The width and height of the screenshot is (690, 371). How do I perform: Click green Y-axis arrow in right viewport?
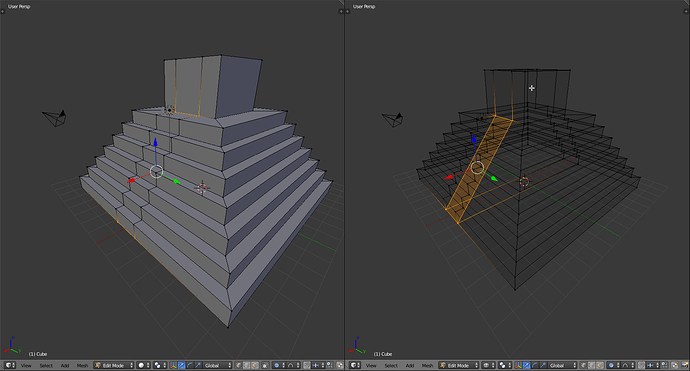[x=494, y=178]
